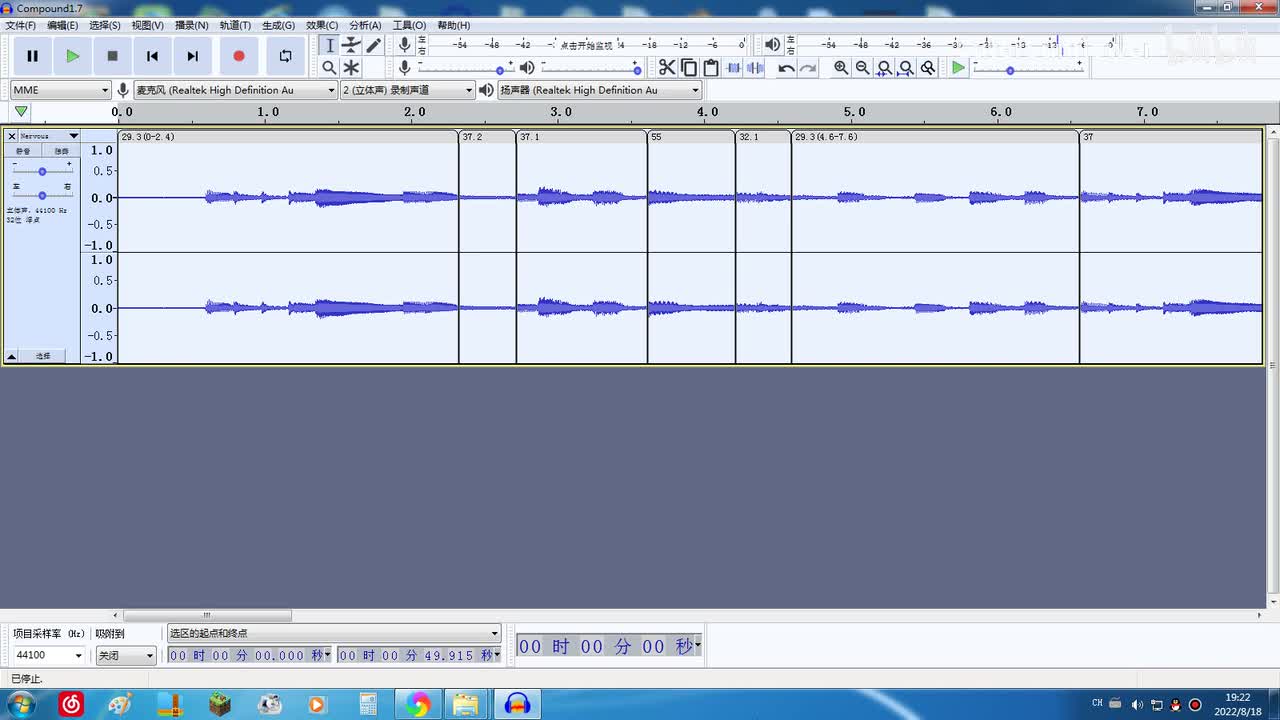This screenshot has width=1280, height=720.
Task: Open the 选区的起点和终点 dropdown
Action: pos(334,633)
